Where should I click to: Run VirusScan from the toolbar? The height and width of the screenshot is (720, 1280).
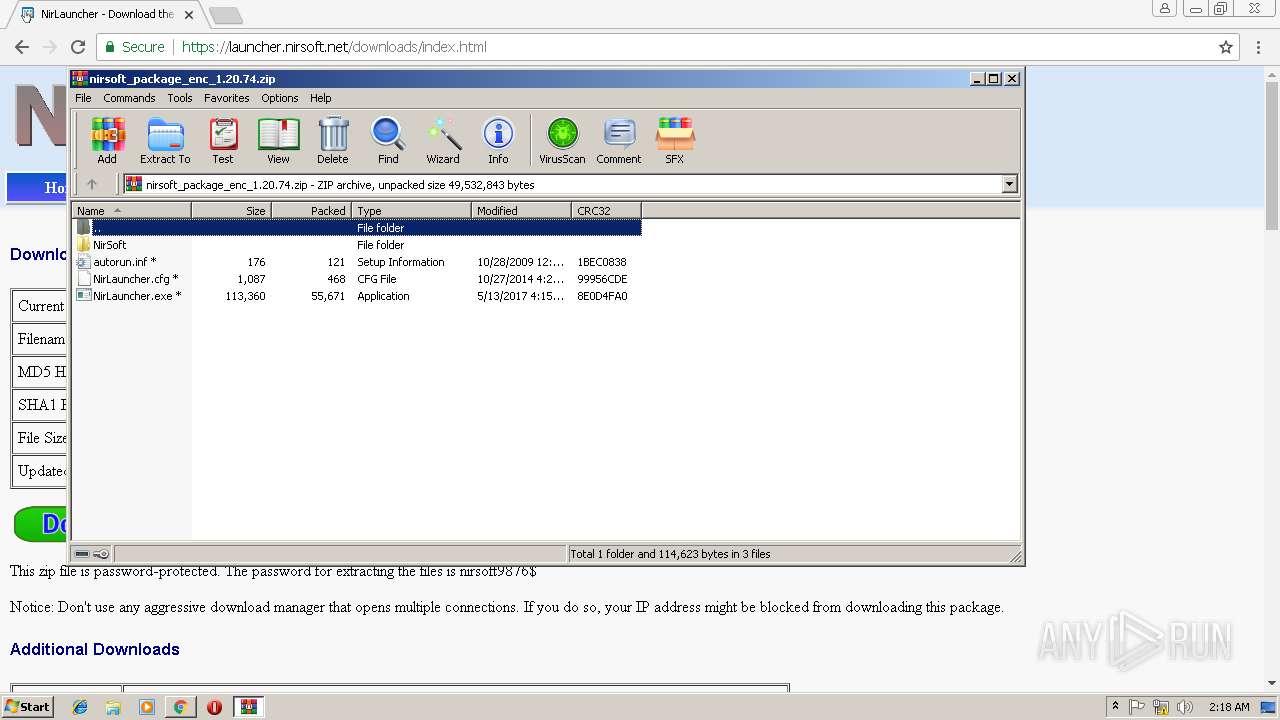pos(562,140)
